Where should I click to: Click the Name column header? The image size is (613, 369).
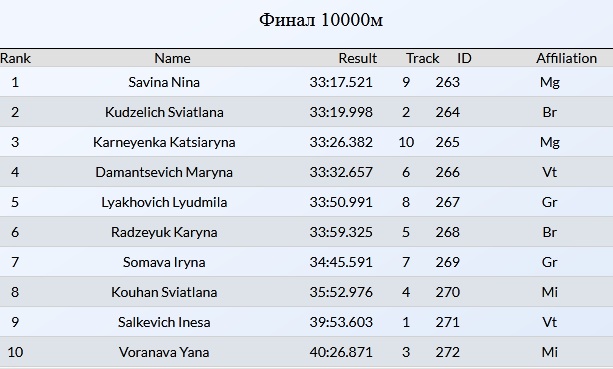click(x=172, y=58)
